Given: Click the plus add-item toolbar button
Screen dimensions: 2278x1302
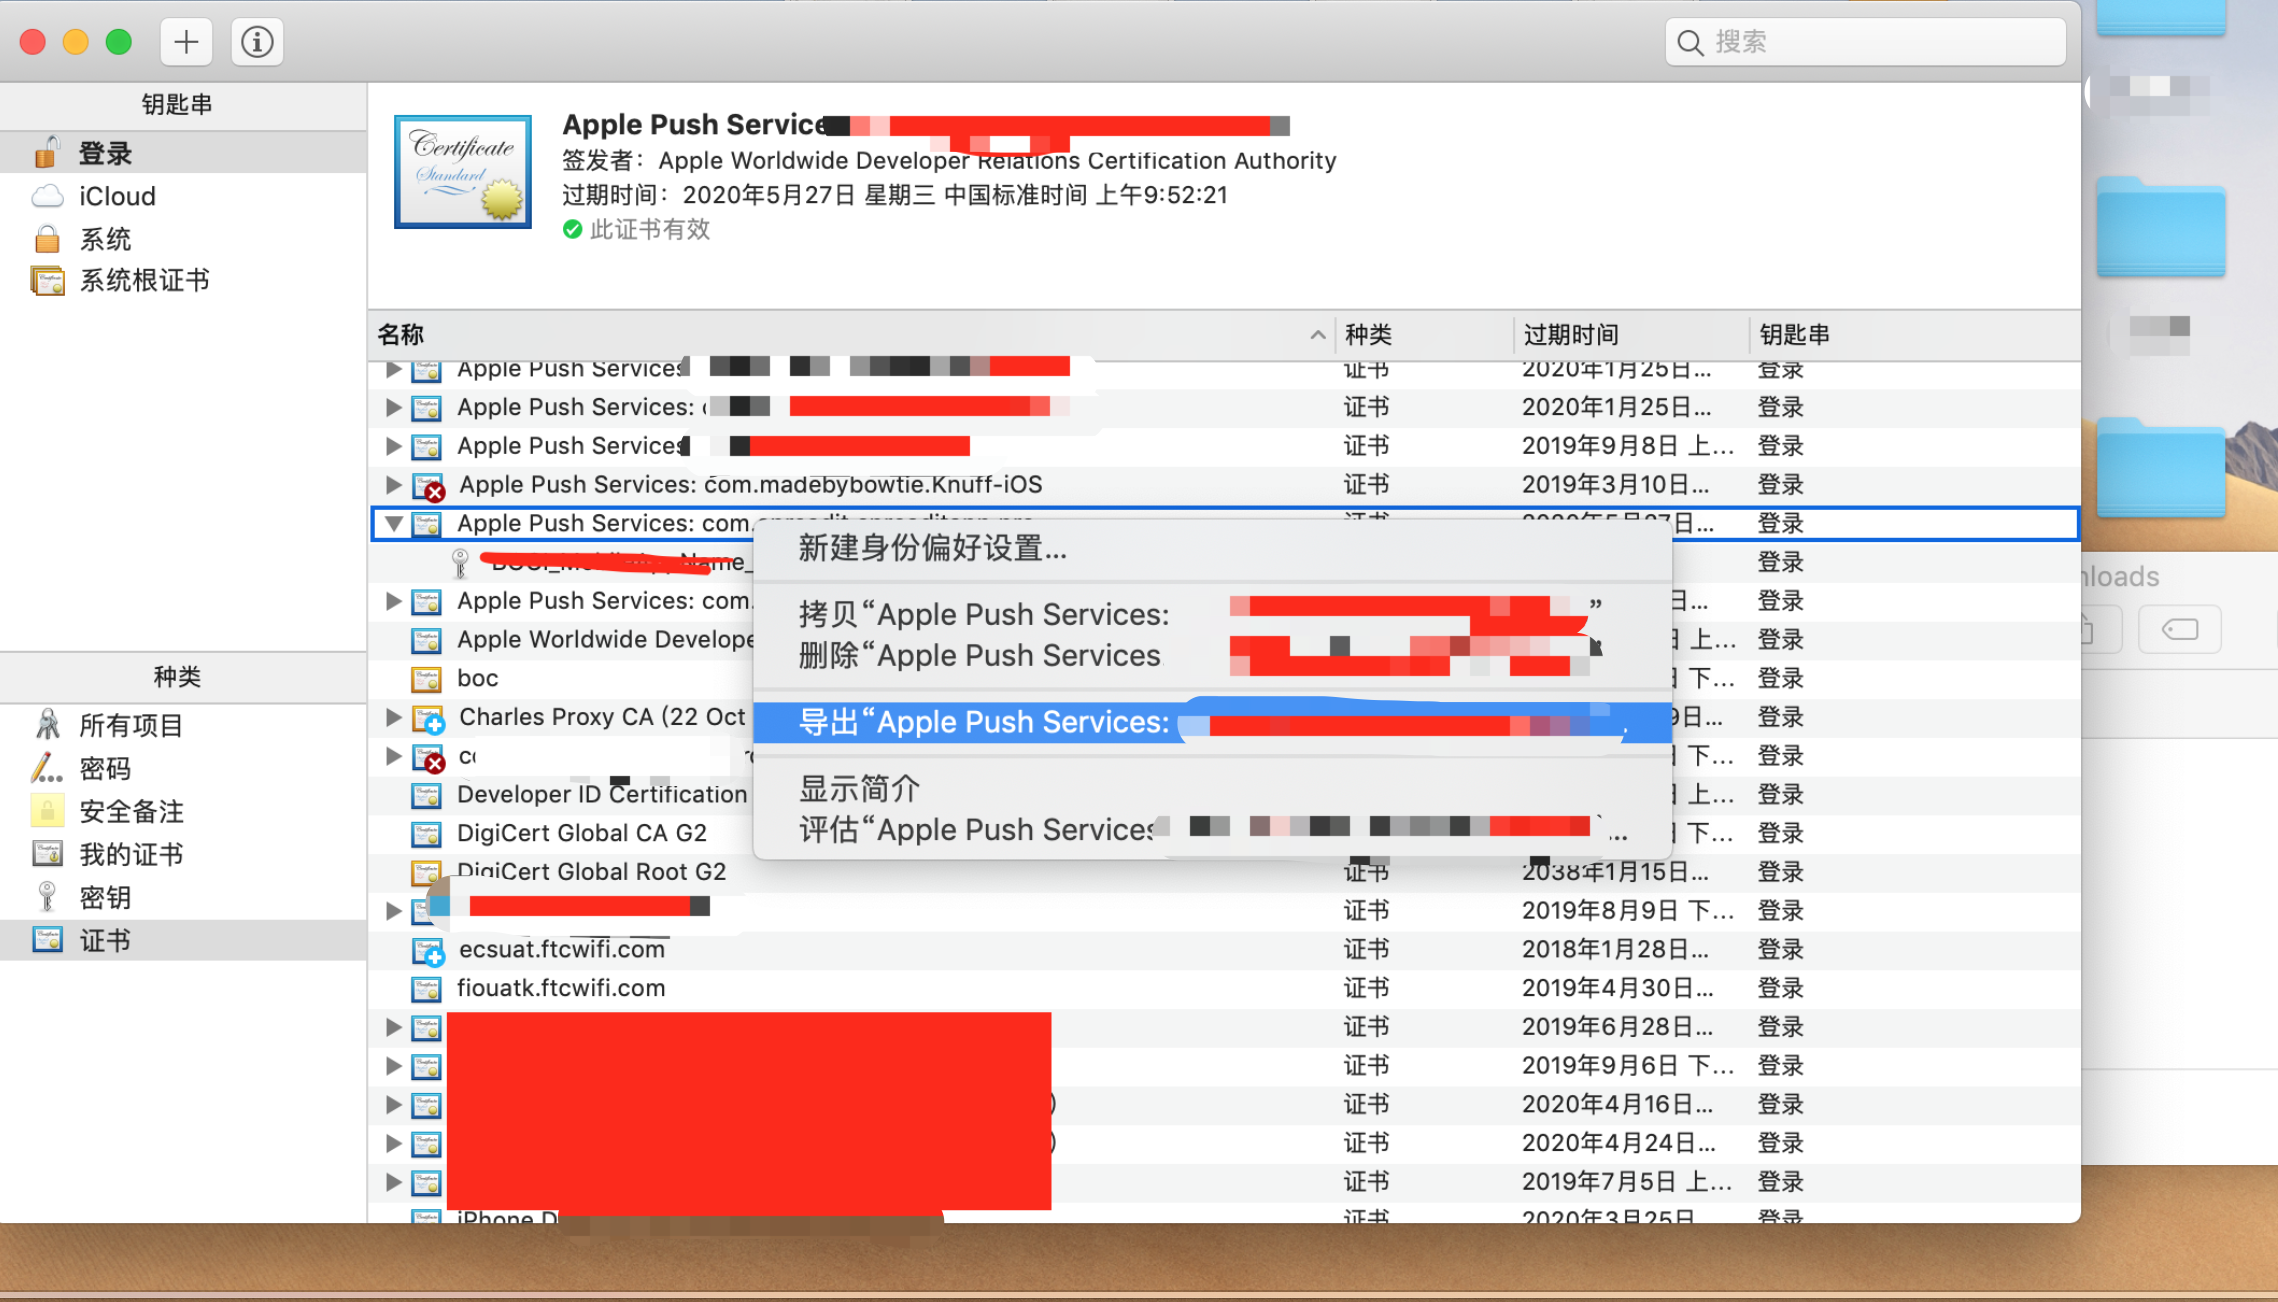Looking at the screenshot, I should (x=186, y=42).
